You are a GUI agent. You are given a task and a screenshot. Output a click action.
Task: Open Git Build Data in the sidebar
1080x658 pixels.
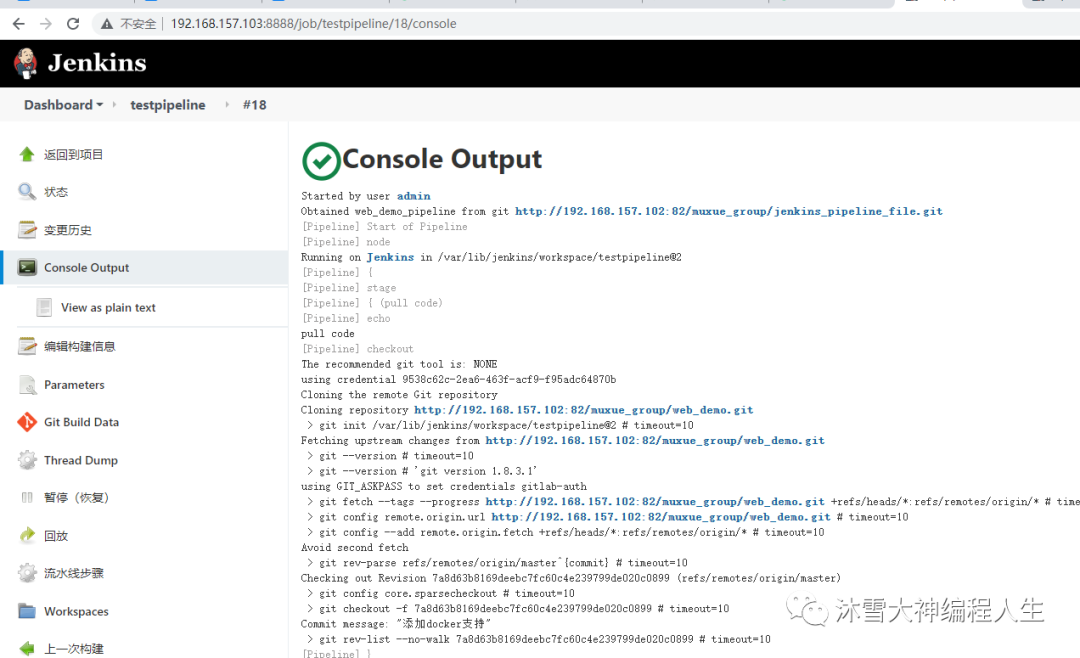coord(81,422)
